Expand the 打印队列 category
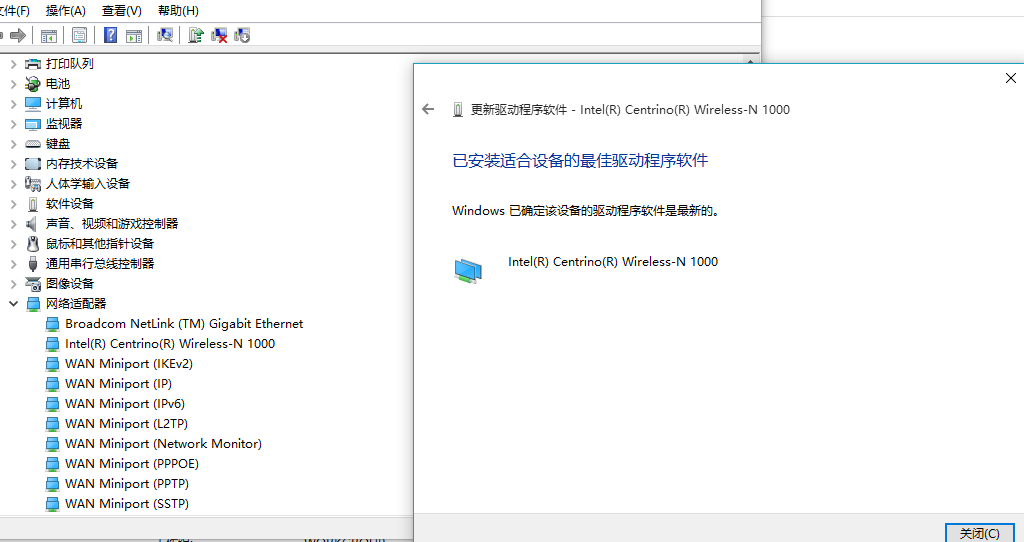The image size is (1024, 542). (x=13, y=64)
